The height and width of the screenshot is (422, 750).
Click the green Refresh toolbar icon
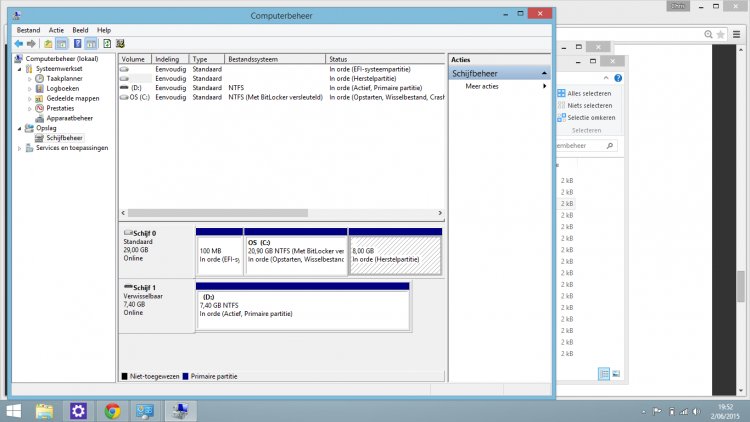pyautogui.click(x=106, y=44)
